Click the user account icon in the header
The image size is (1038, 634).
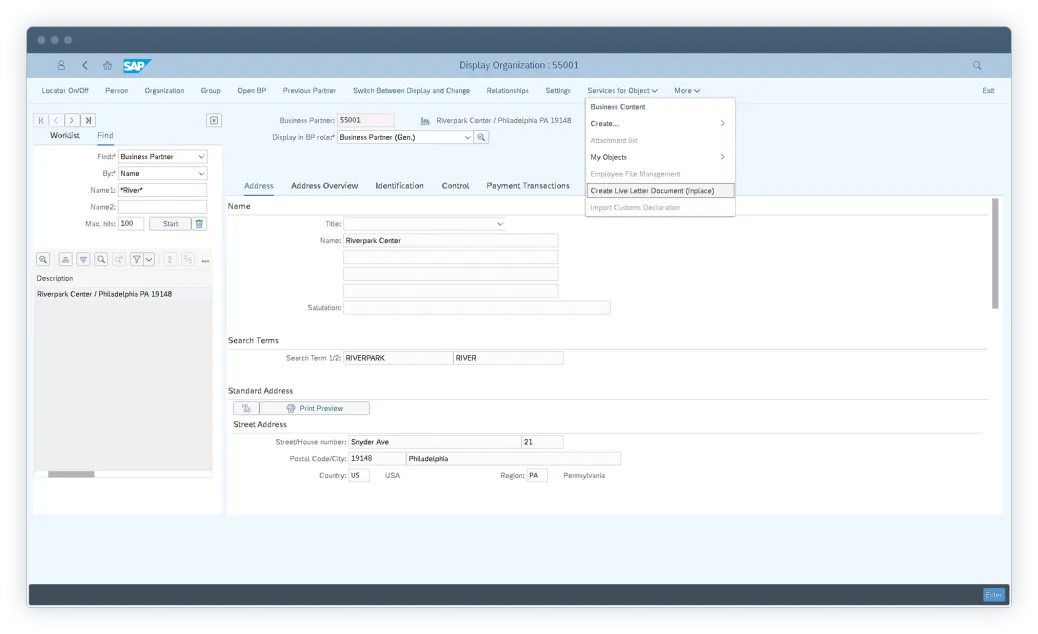click(x=60, y=64)
